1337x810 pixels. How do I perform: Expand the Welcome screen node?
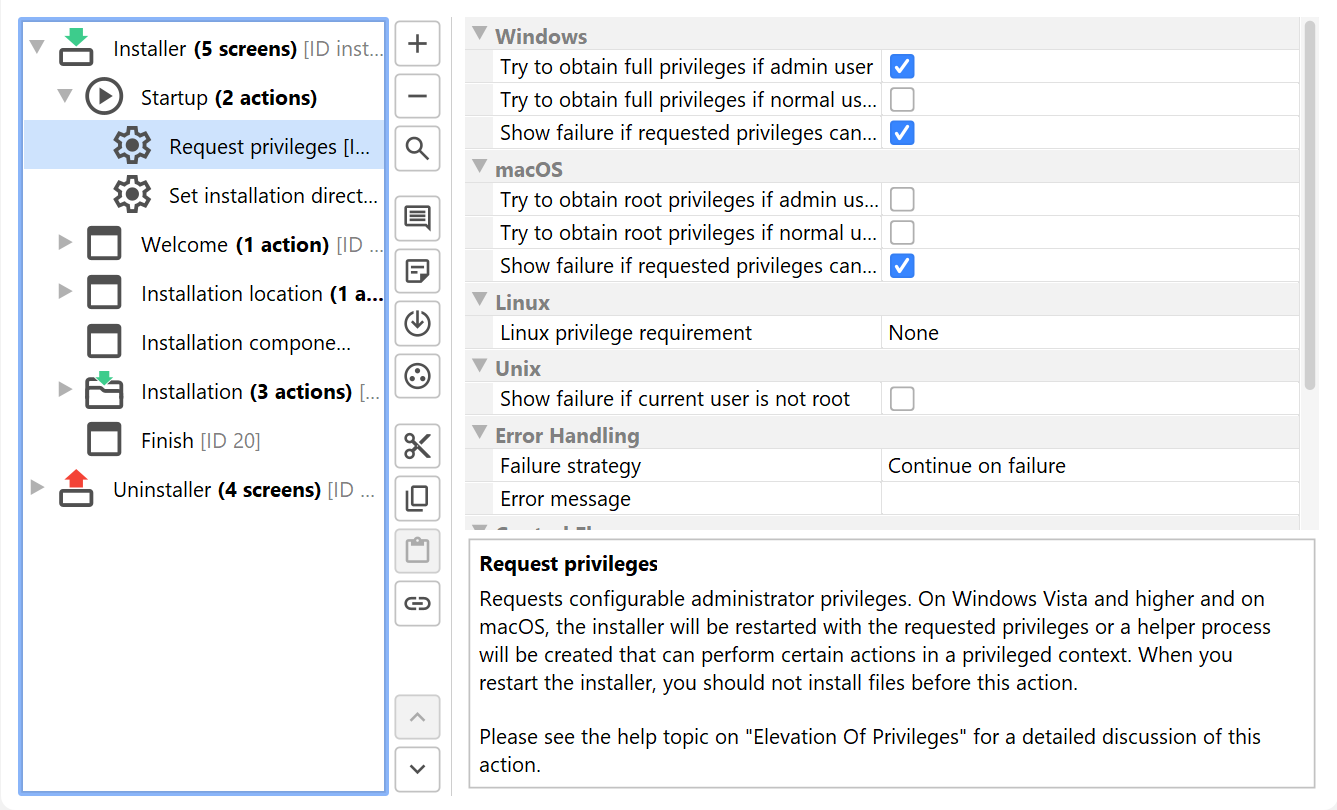click(66, 243)
